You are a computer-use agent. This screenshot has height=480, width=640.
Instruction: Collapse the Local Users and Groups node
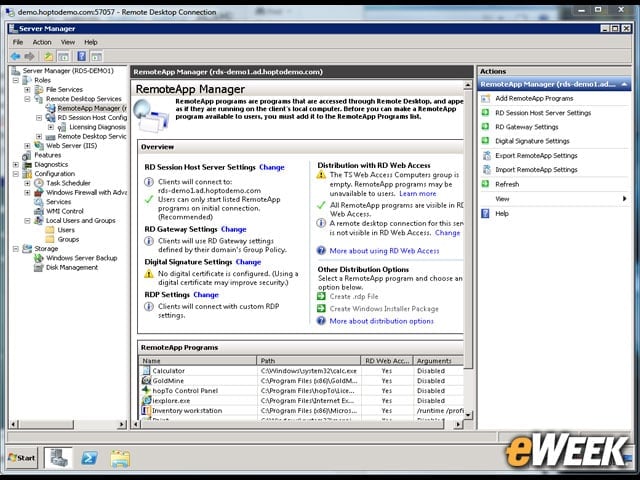pos(27,221)
